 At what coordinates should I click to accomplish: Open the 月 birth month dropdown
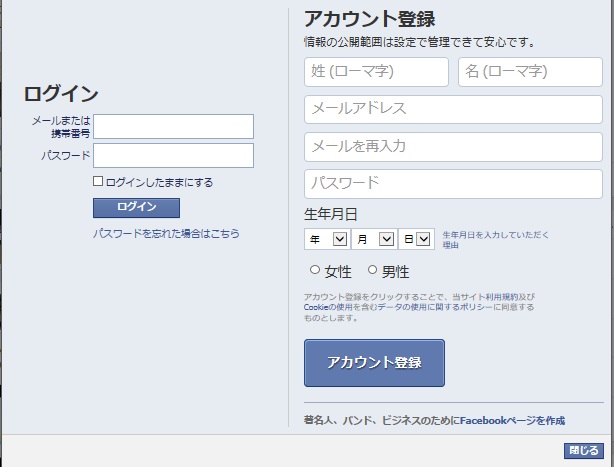374,239
